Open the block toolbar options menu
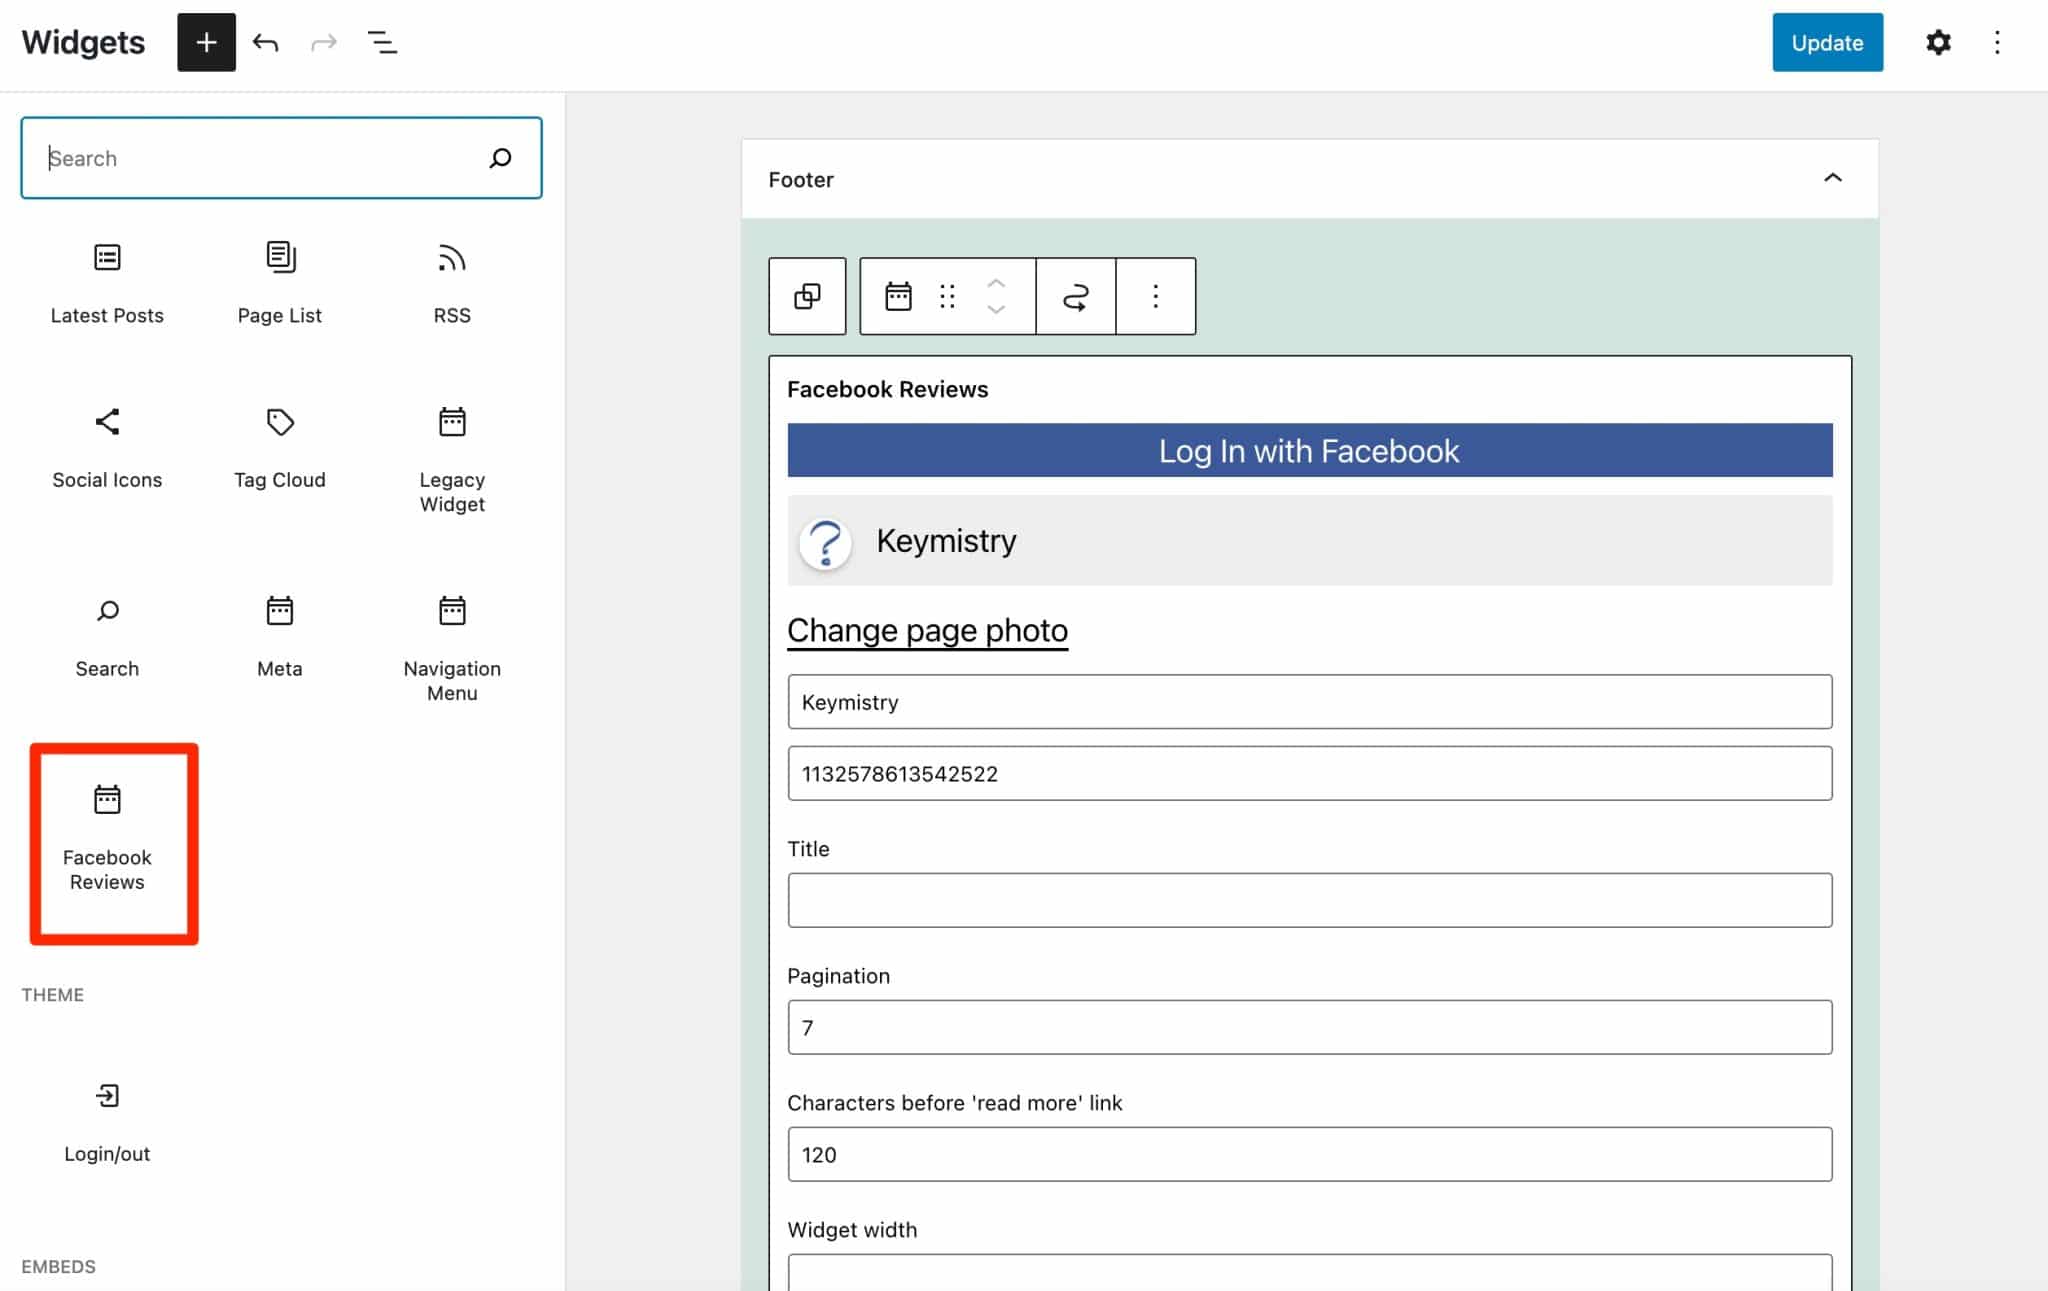Screen dimensions: 2048x1291 1155,296
